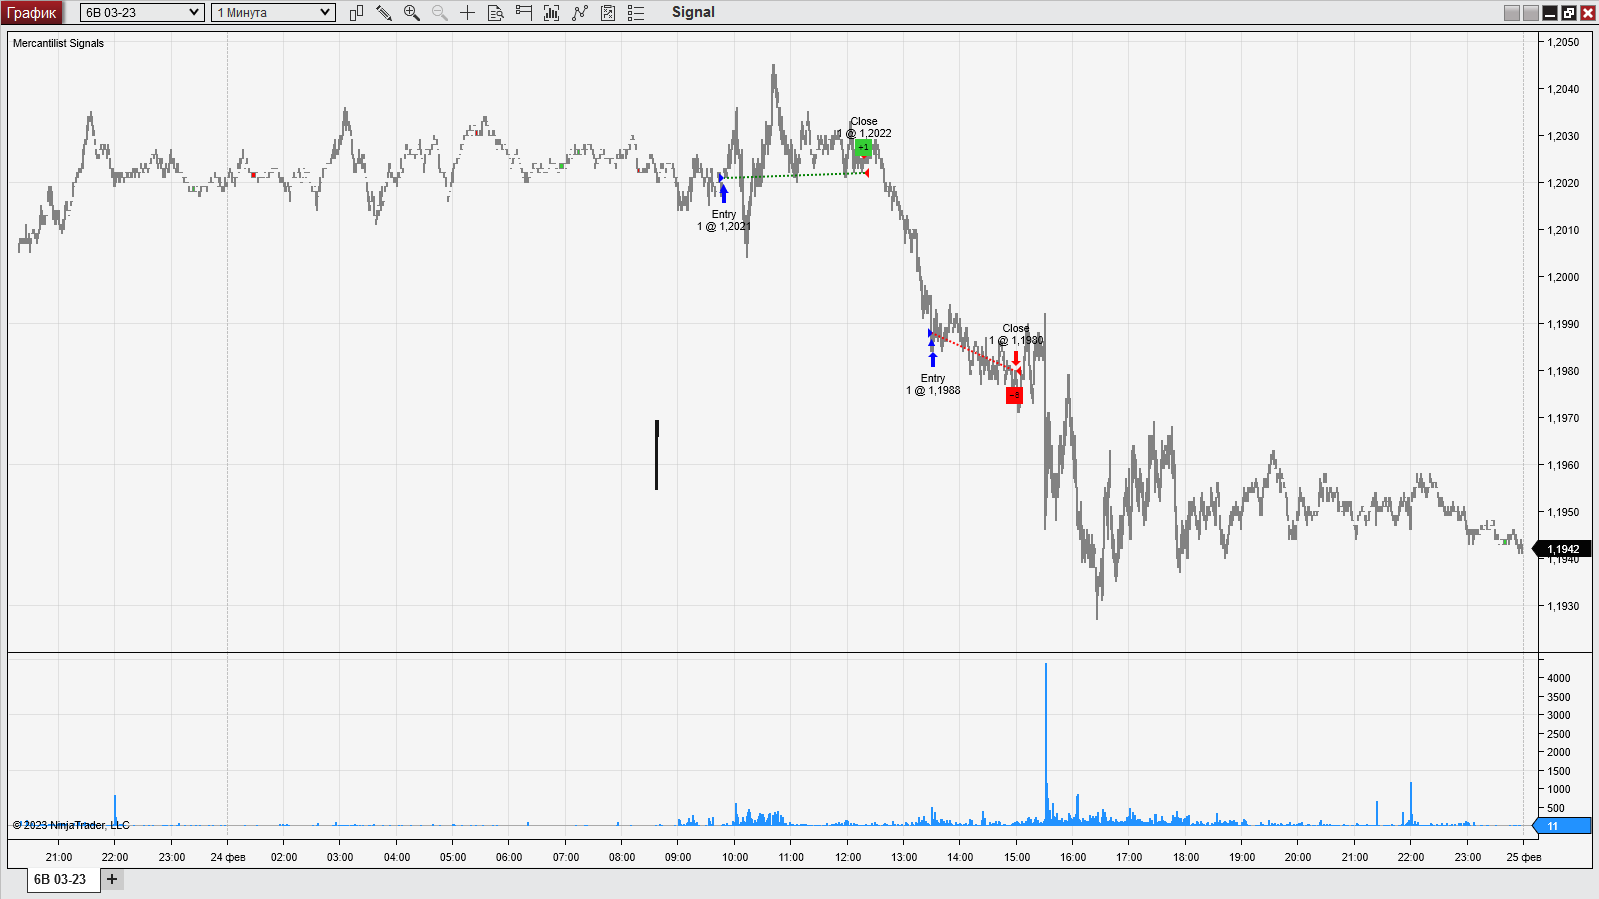The height and width of the screenshot is (899, 1599).
Task: Expand the 1 Минута interval dropdown
Action: pyautogui.click(x=273, y=13)
